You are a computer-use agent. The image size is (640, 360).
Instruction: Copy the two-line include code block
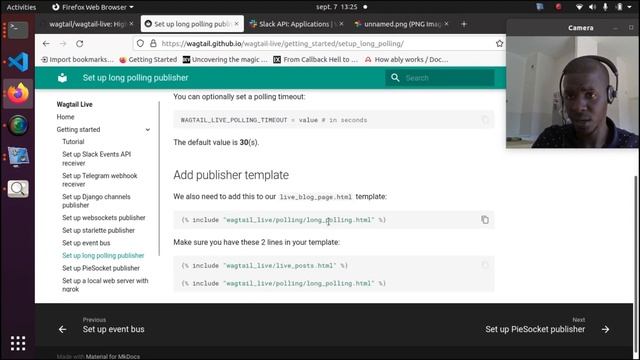coord(485,265)
